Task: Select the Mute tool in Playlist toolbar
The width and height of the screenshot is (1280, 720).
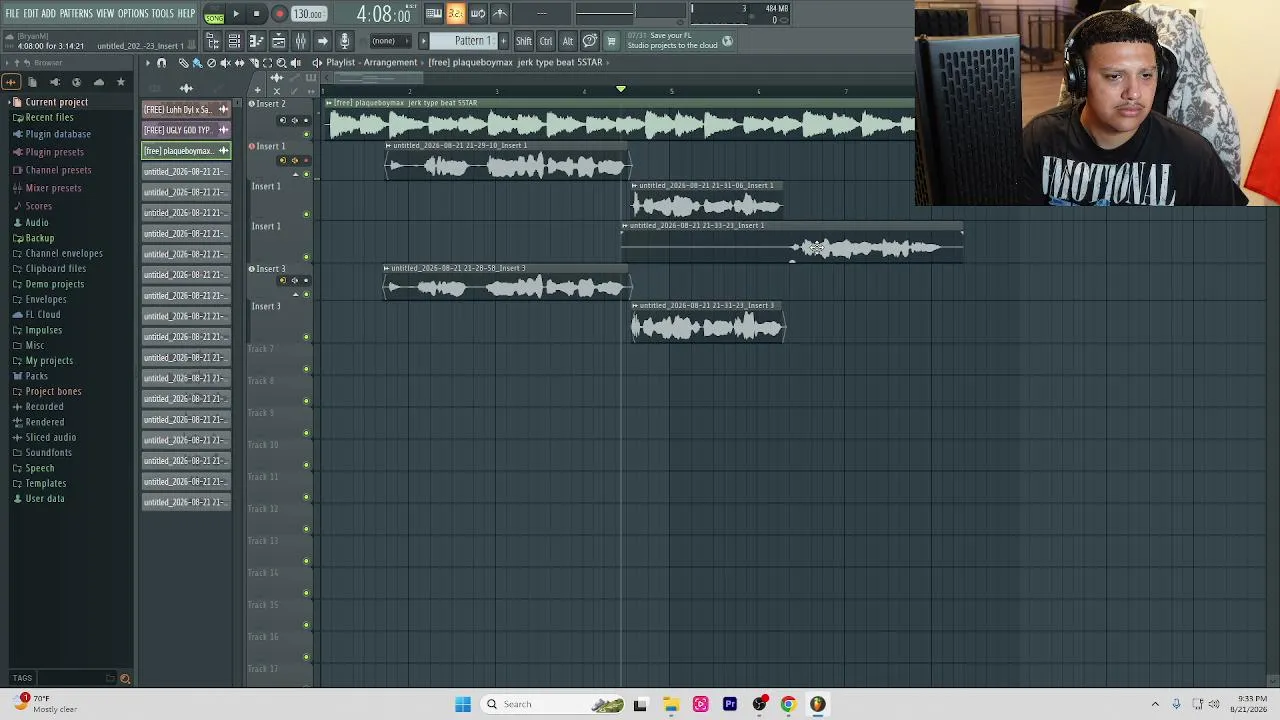Action: point(225,63)
